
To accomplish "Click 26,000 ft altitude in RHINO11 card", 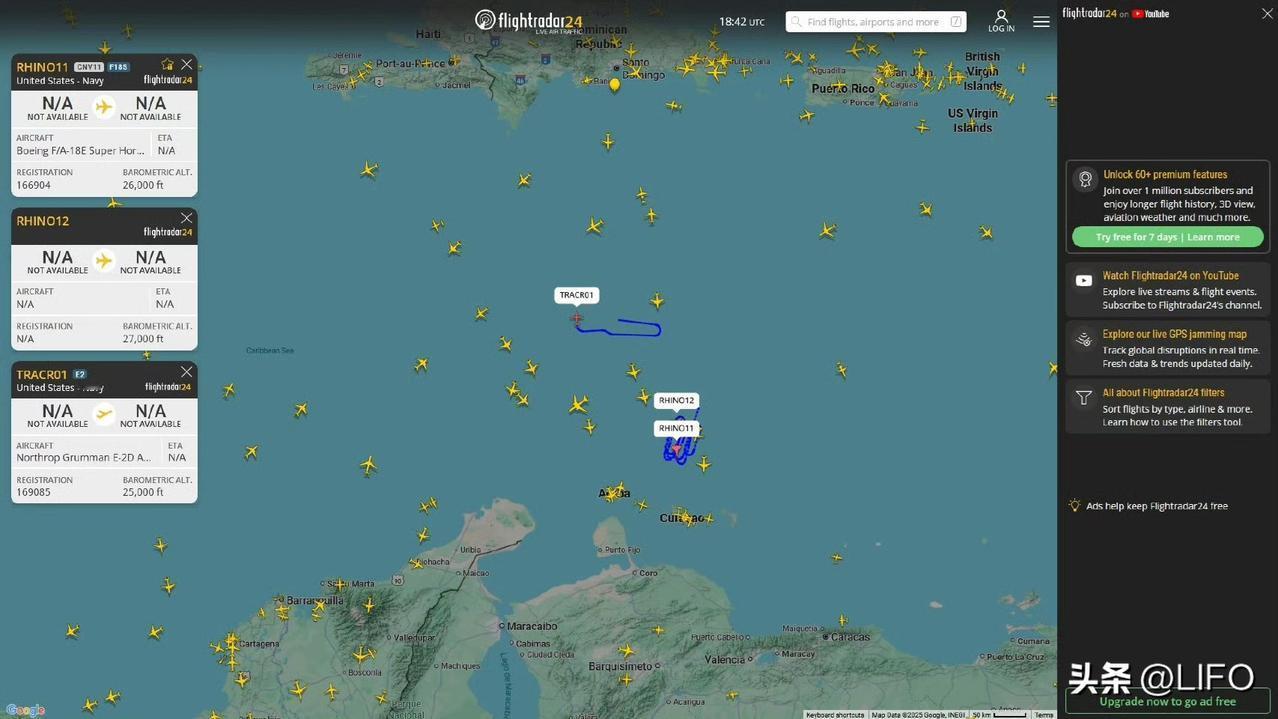I will pos(143,185).
